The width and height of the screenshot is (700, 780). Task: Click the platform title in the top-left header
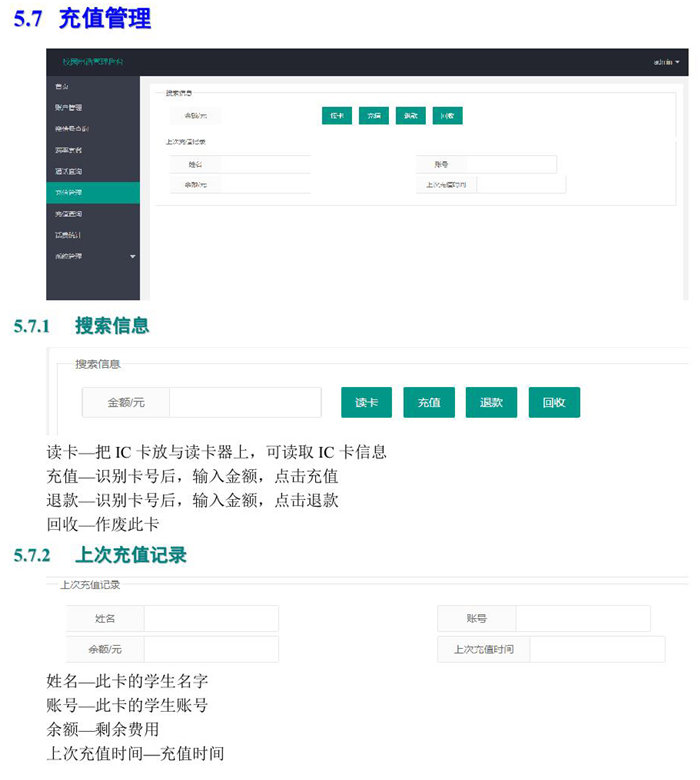[x=93, y=62]
